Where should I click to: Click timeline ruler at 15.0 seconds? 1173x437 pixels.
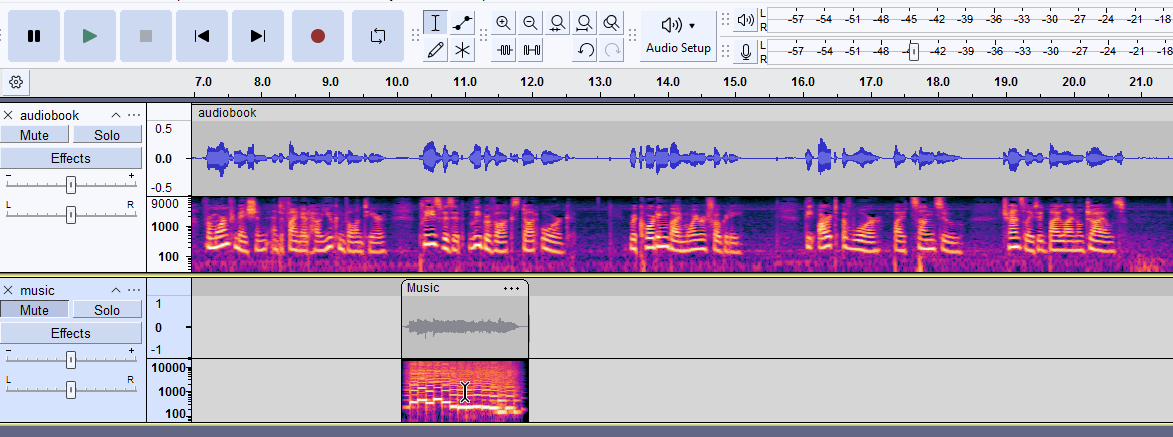click(x=735, y=82)
